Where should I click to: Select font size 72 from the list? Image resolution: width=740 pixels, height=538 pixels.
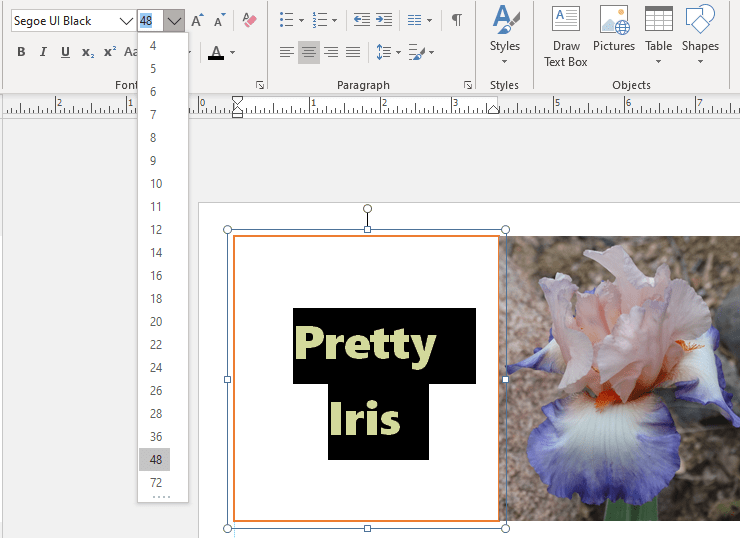click(x=155, y=483)
